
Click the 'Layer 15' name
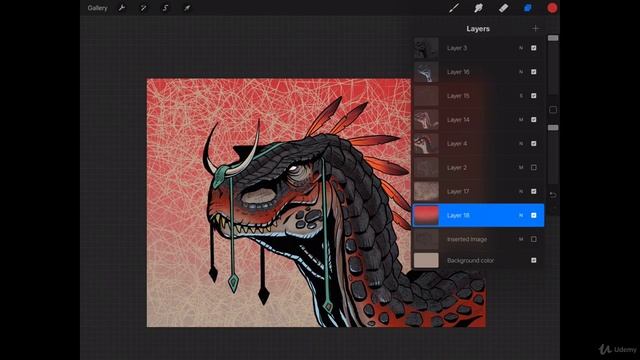pyautogui.click(x=458, y=96)
